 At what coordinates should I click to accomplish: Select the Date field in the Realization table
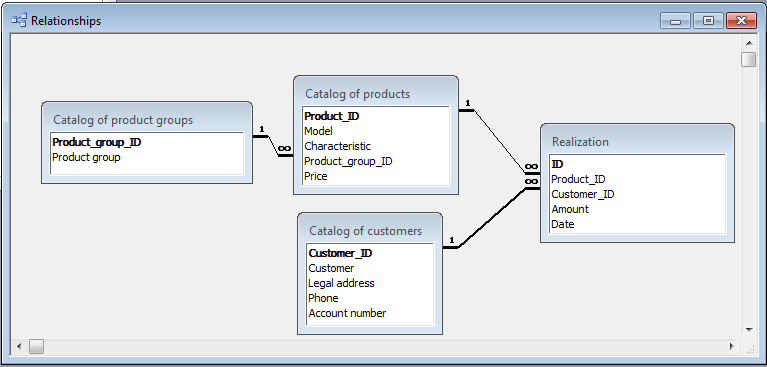point(637,224)
